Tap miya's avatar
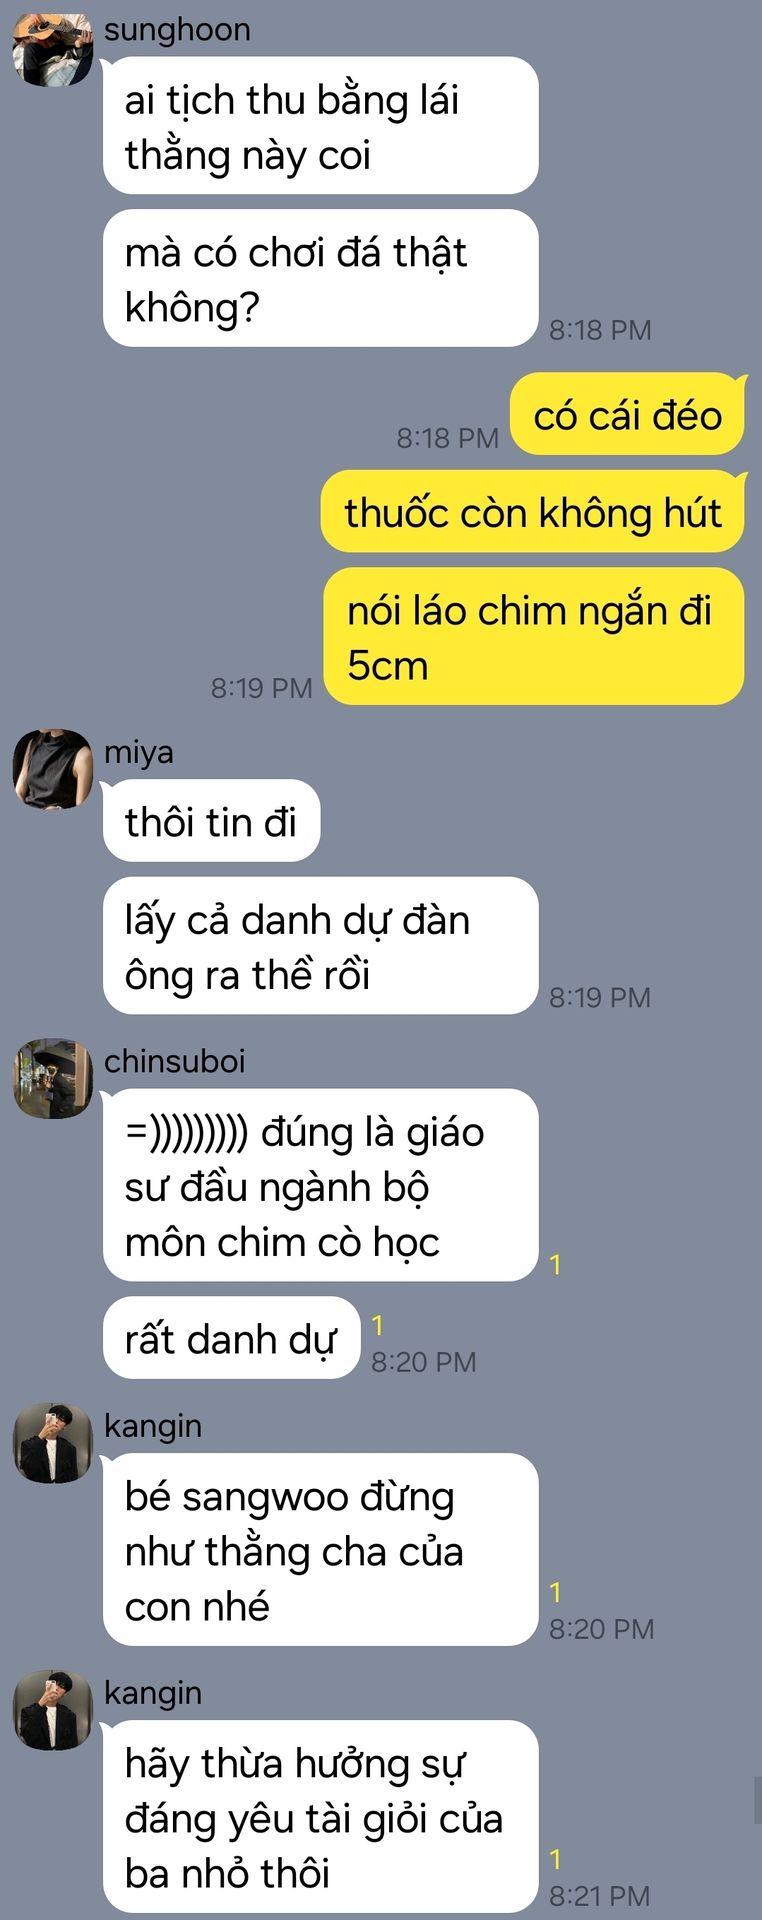 52,769
